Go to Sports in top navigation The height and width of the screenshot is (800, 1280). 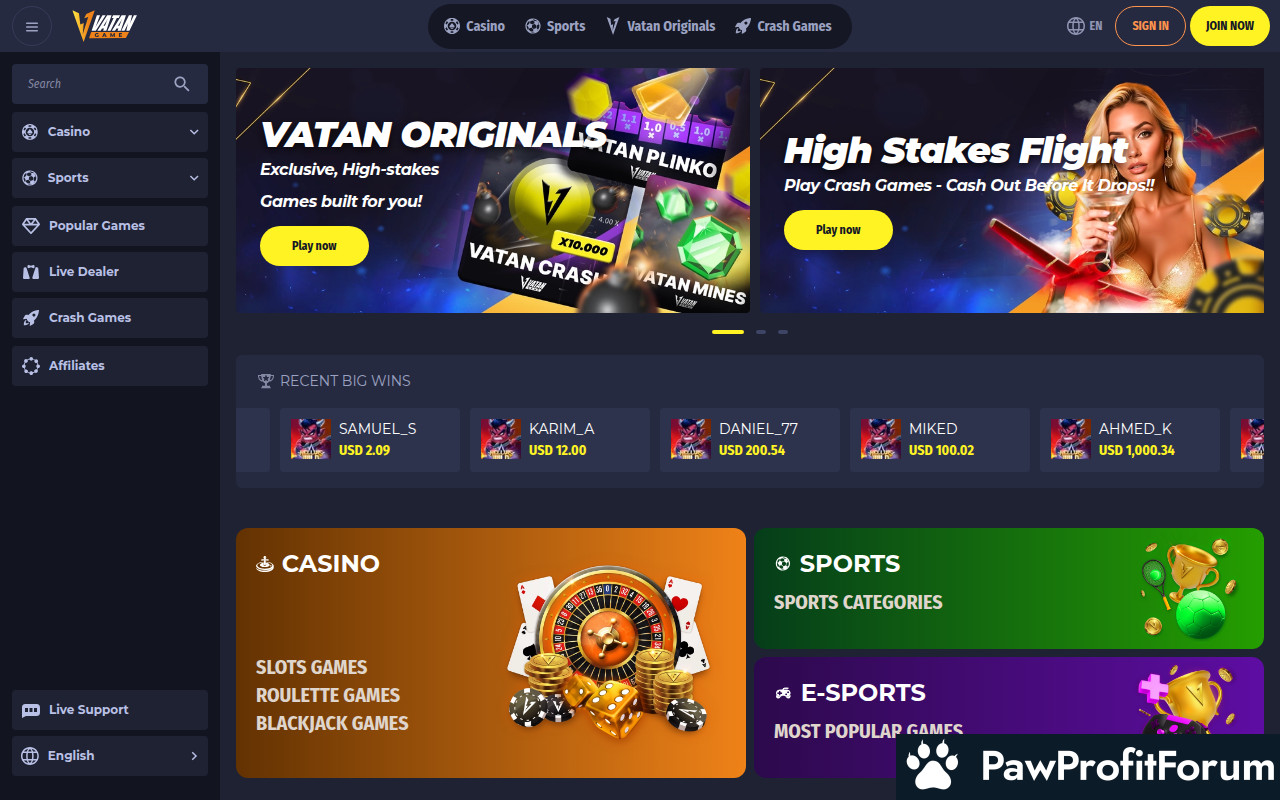[555, 26]
